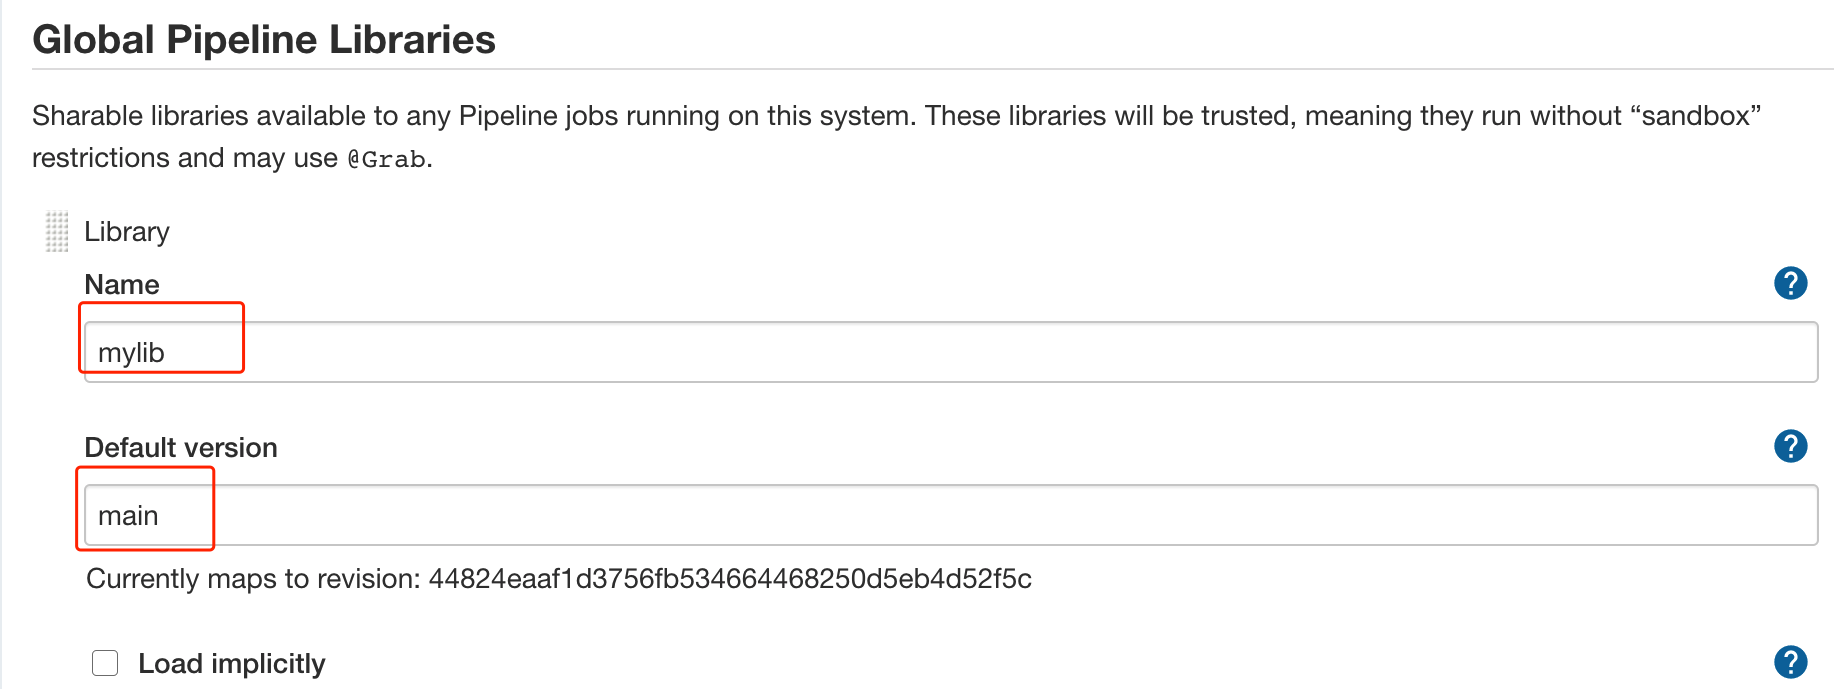
Task: Enable the Load implicitly checkbox
Action: 105,663
